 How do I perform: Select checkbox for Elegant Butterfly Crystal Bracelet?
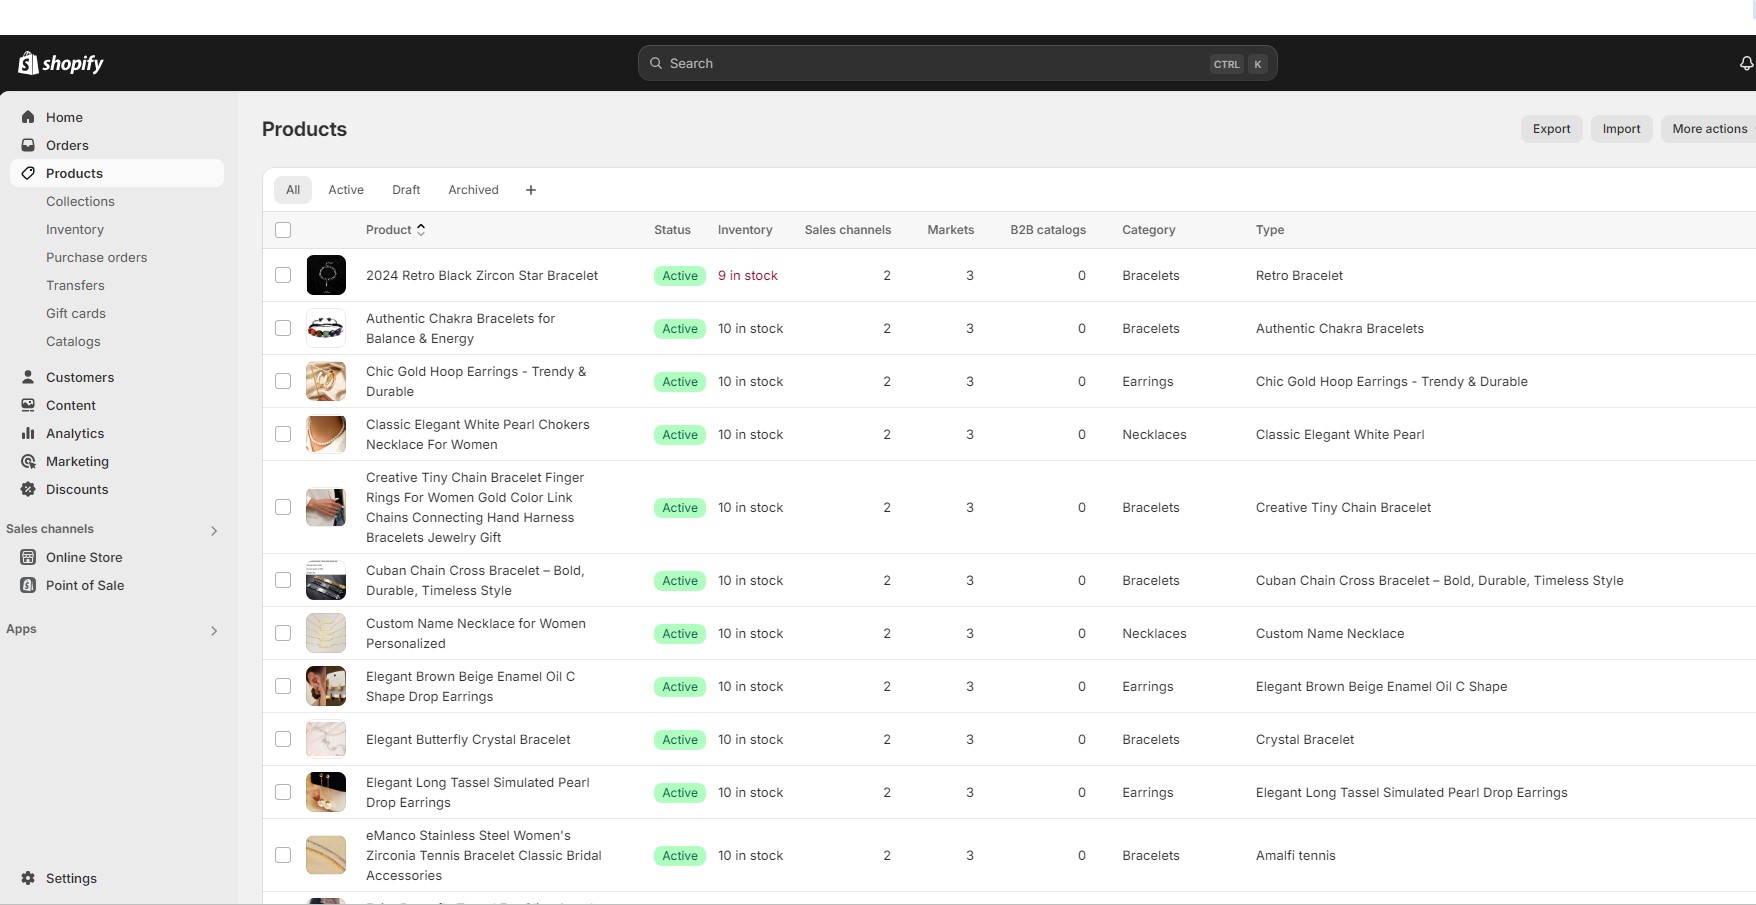pyautogui.click(x=283, y=739)
